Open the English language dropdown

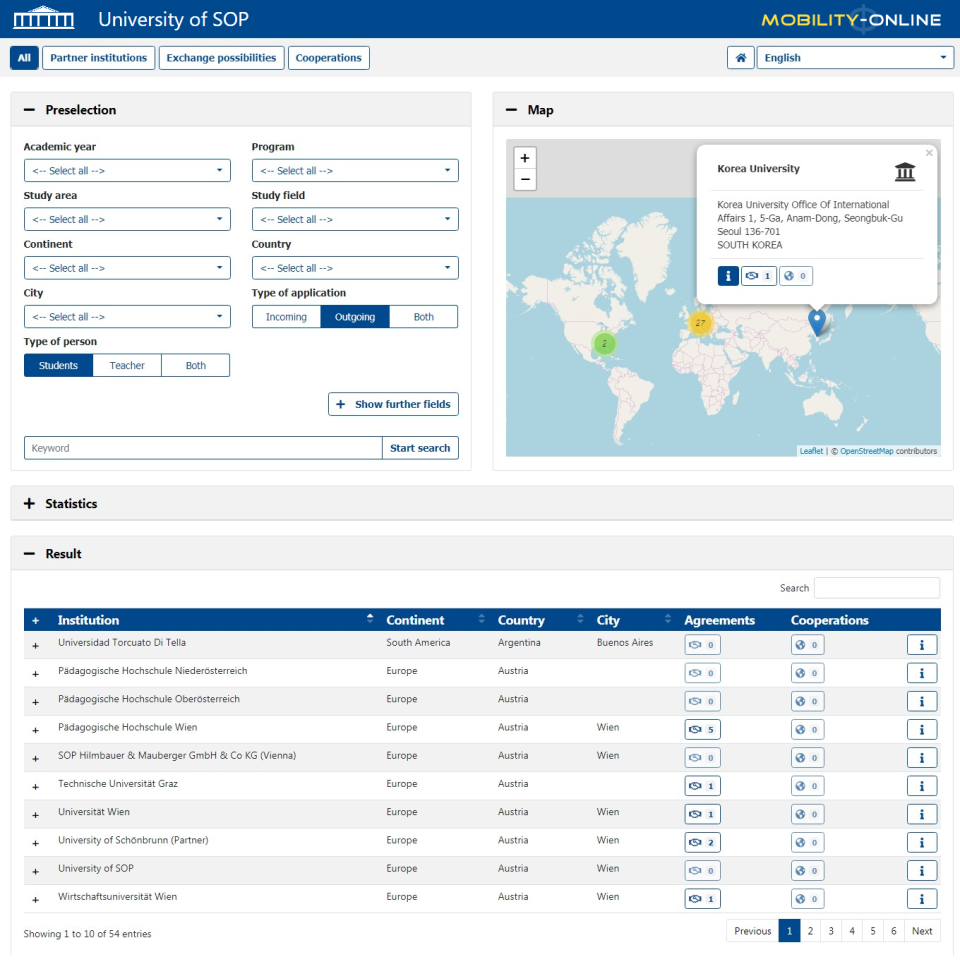point(855,57)
